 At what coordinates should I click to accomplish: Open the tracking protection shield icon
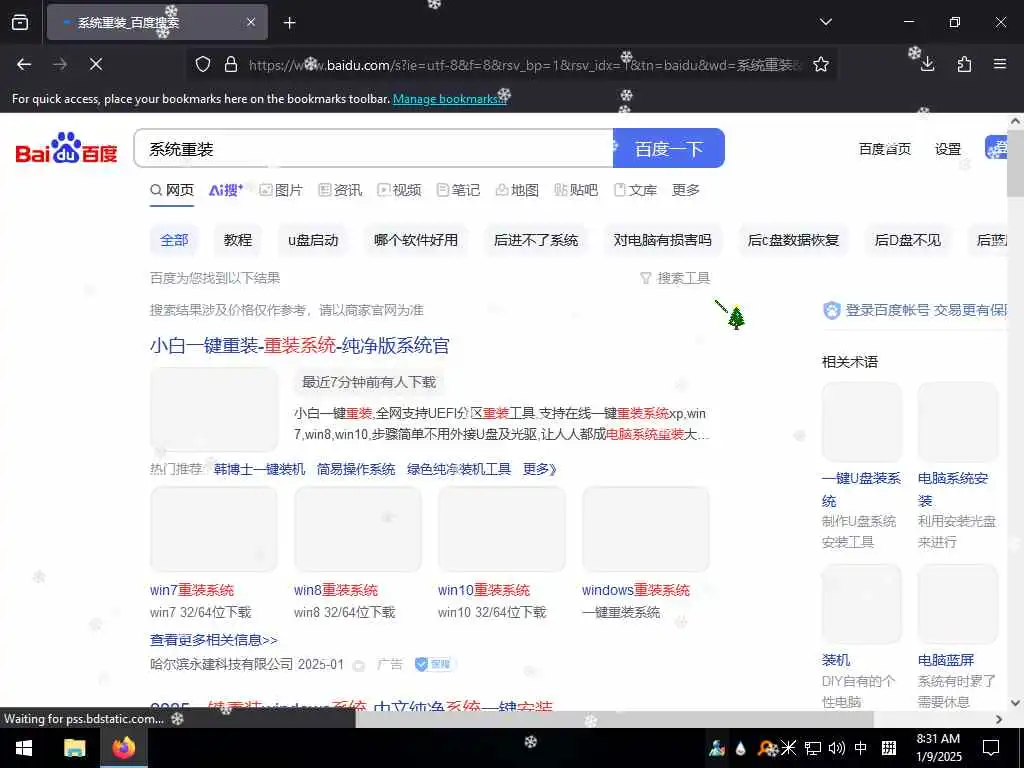point(203,64)
